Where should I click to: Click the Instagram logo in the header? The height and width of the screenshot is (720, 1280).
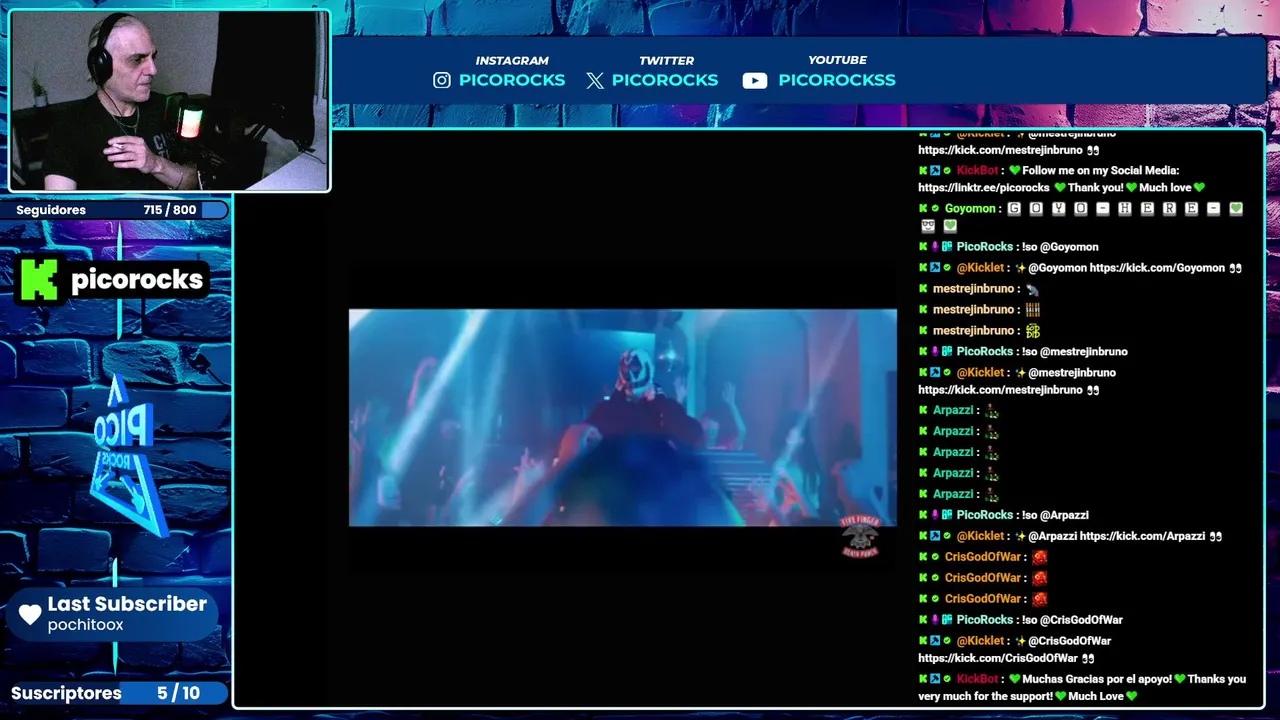[442, 80]
